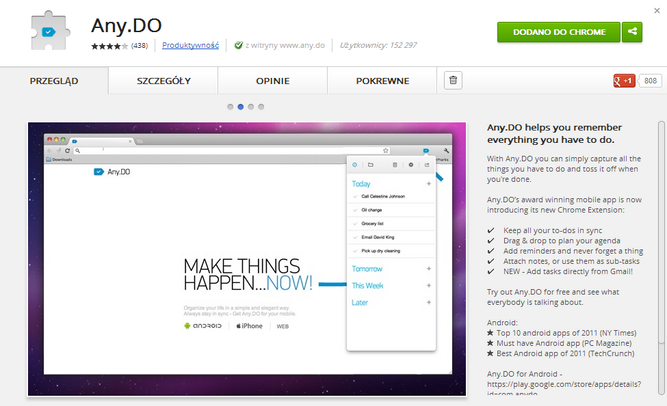Click the www.any.do site text

(302, 45)
